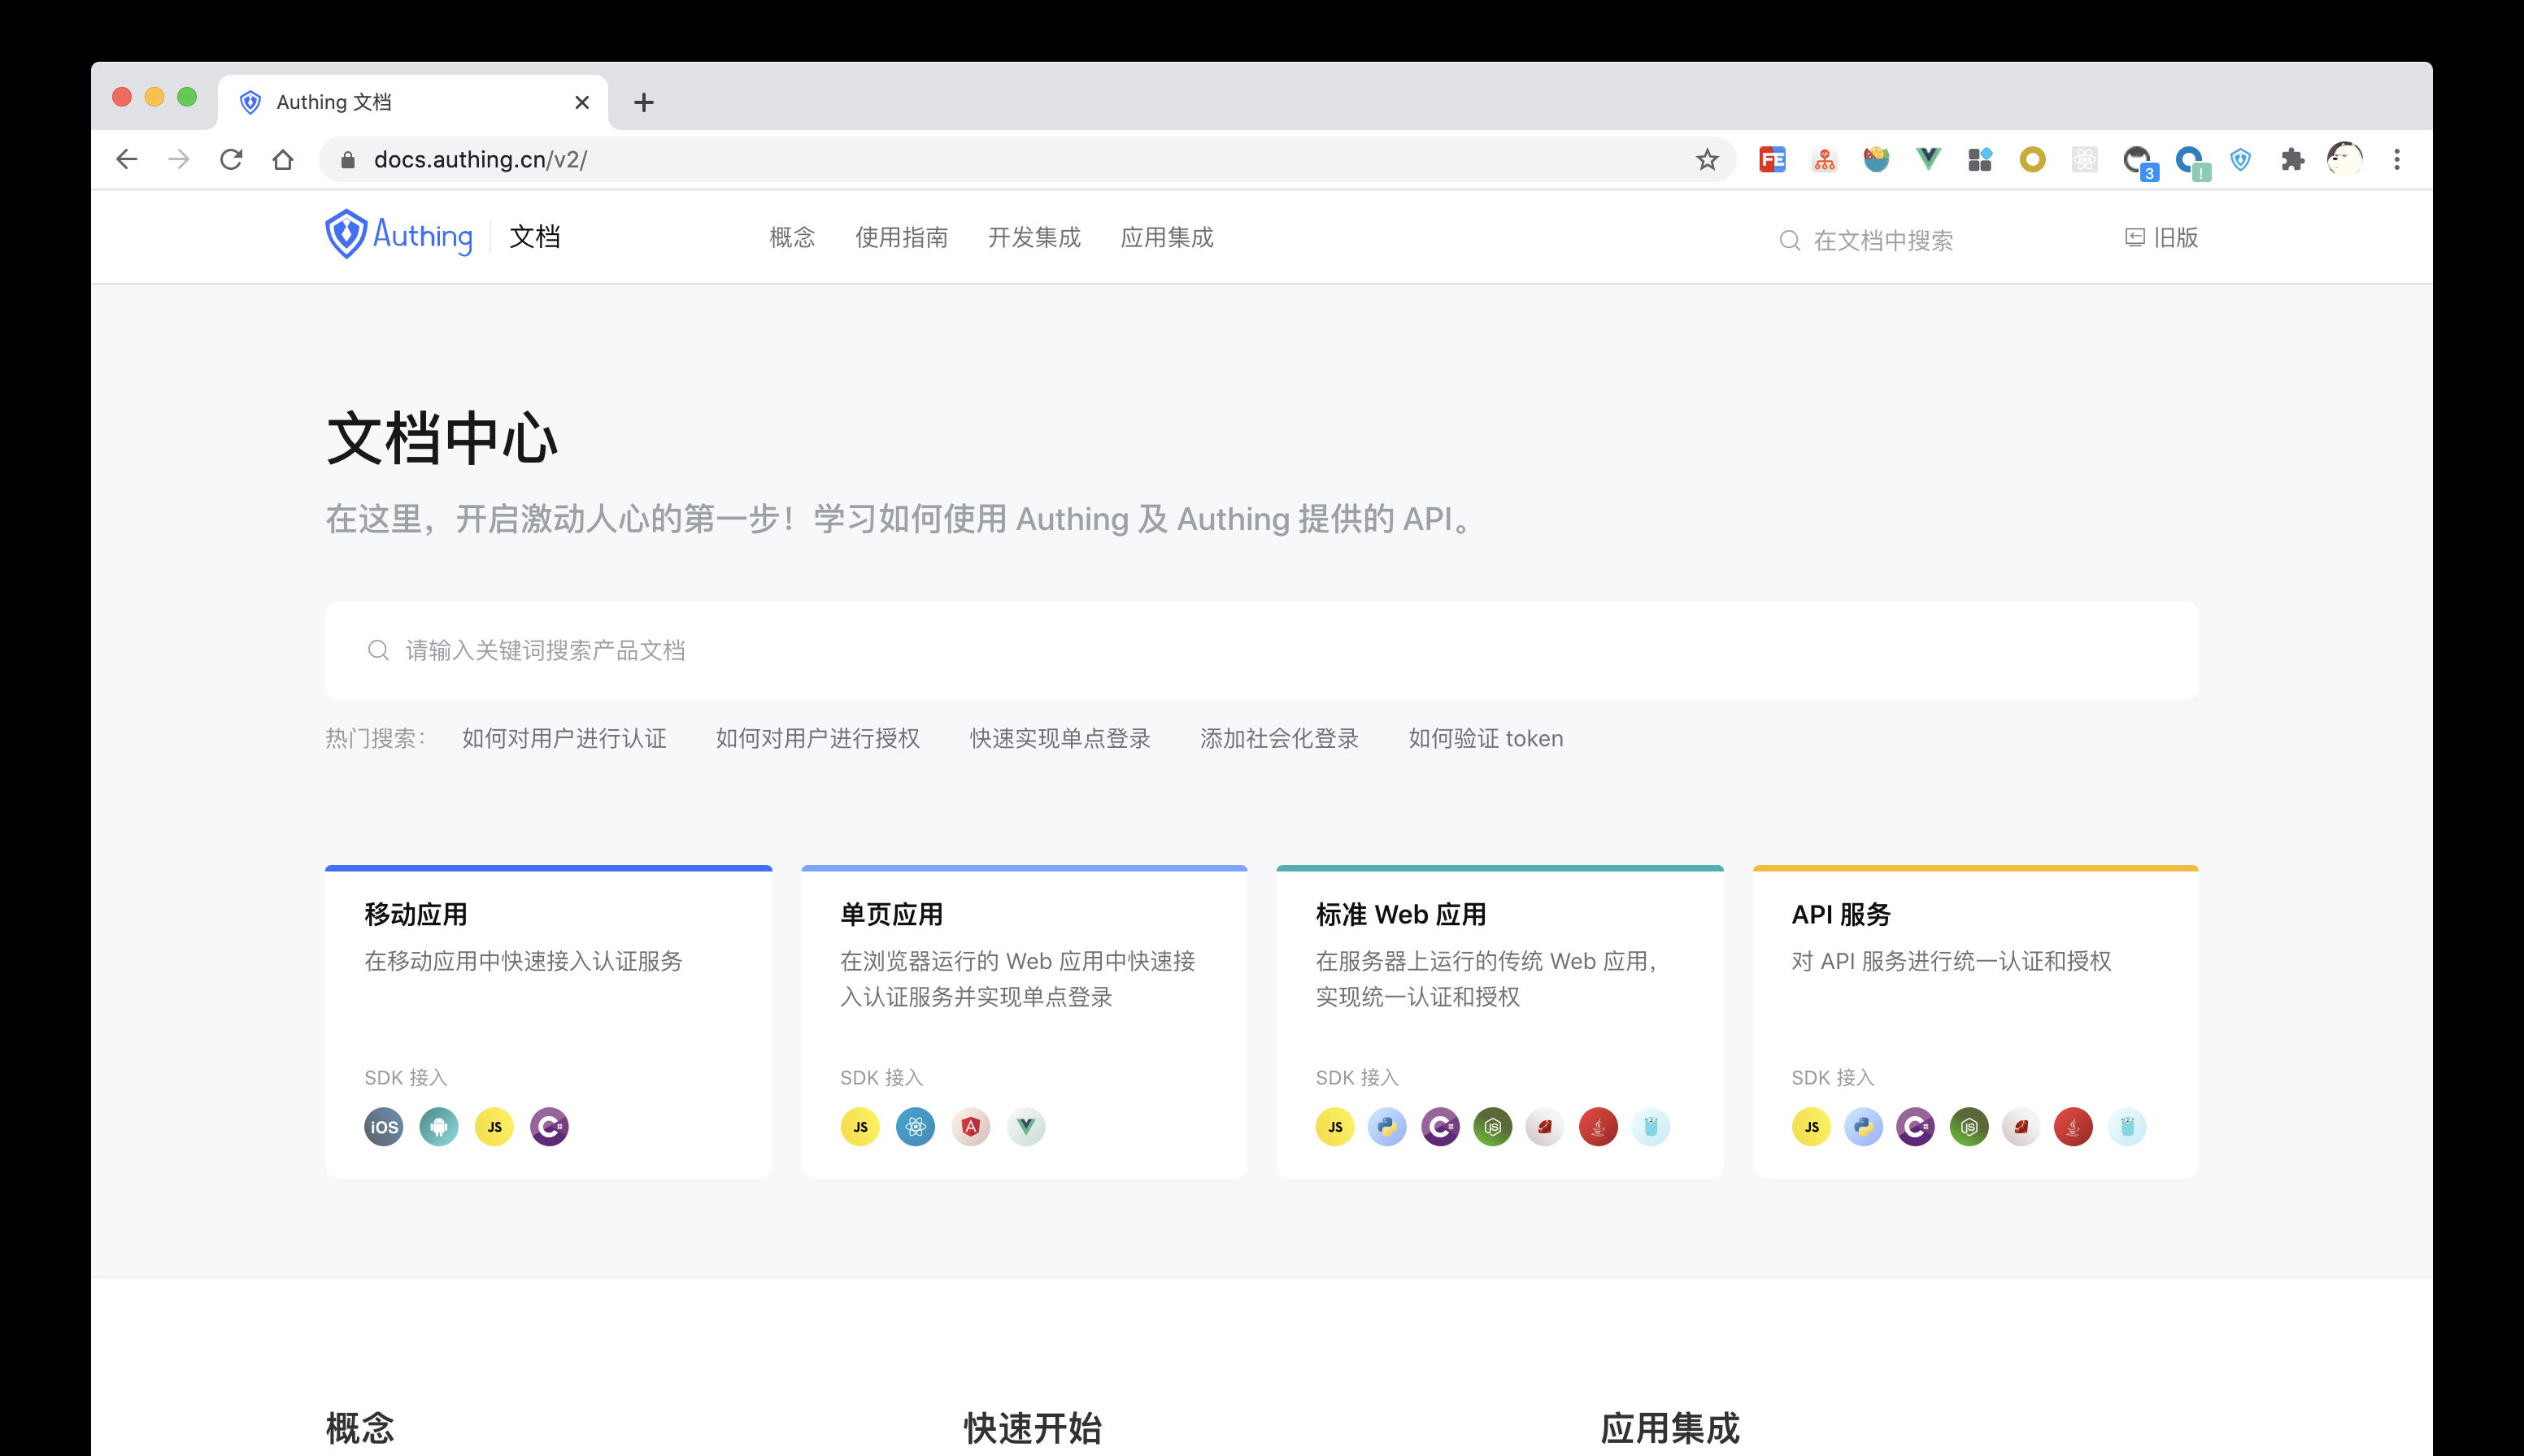Click hot search 如何对用户进行授权
Viewport: 2524px width, 1456px height.
coord(817,738)
